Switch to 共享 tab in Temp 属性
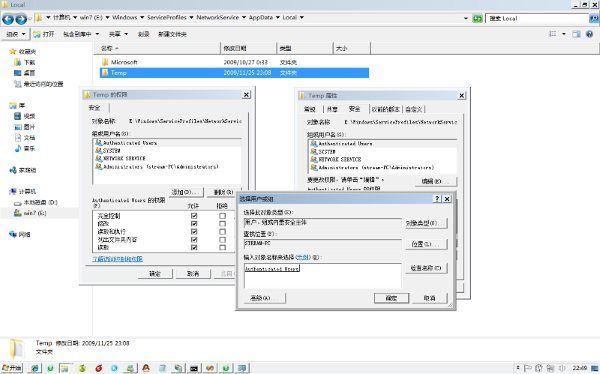Screen dimensions: 600x374 tap(333, 109)
